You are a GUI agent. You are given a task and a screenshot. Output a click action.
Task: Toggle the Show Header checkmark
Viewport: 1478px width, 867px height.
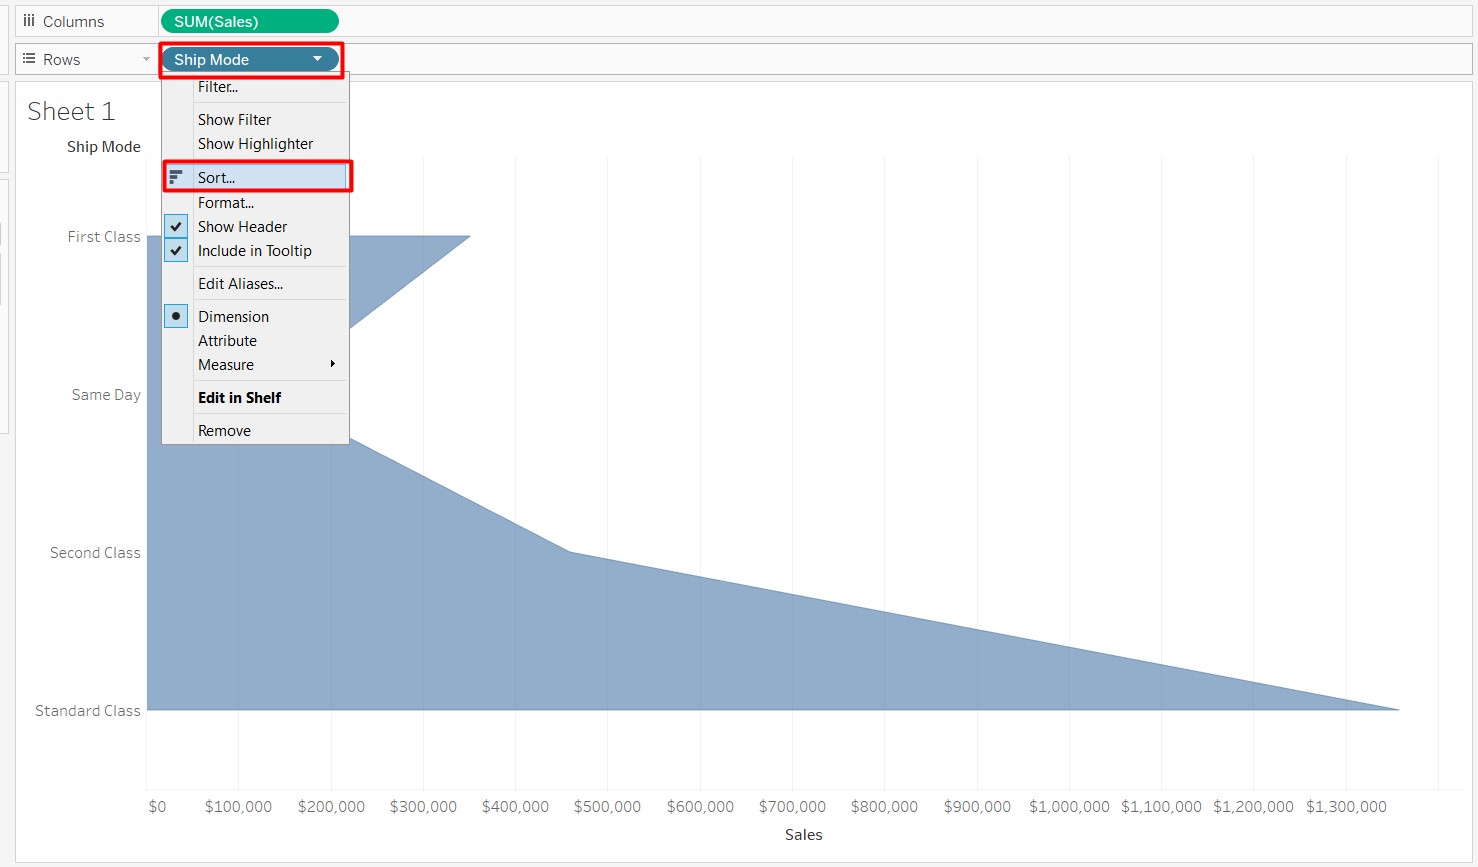tap(176, 227)
